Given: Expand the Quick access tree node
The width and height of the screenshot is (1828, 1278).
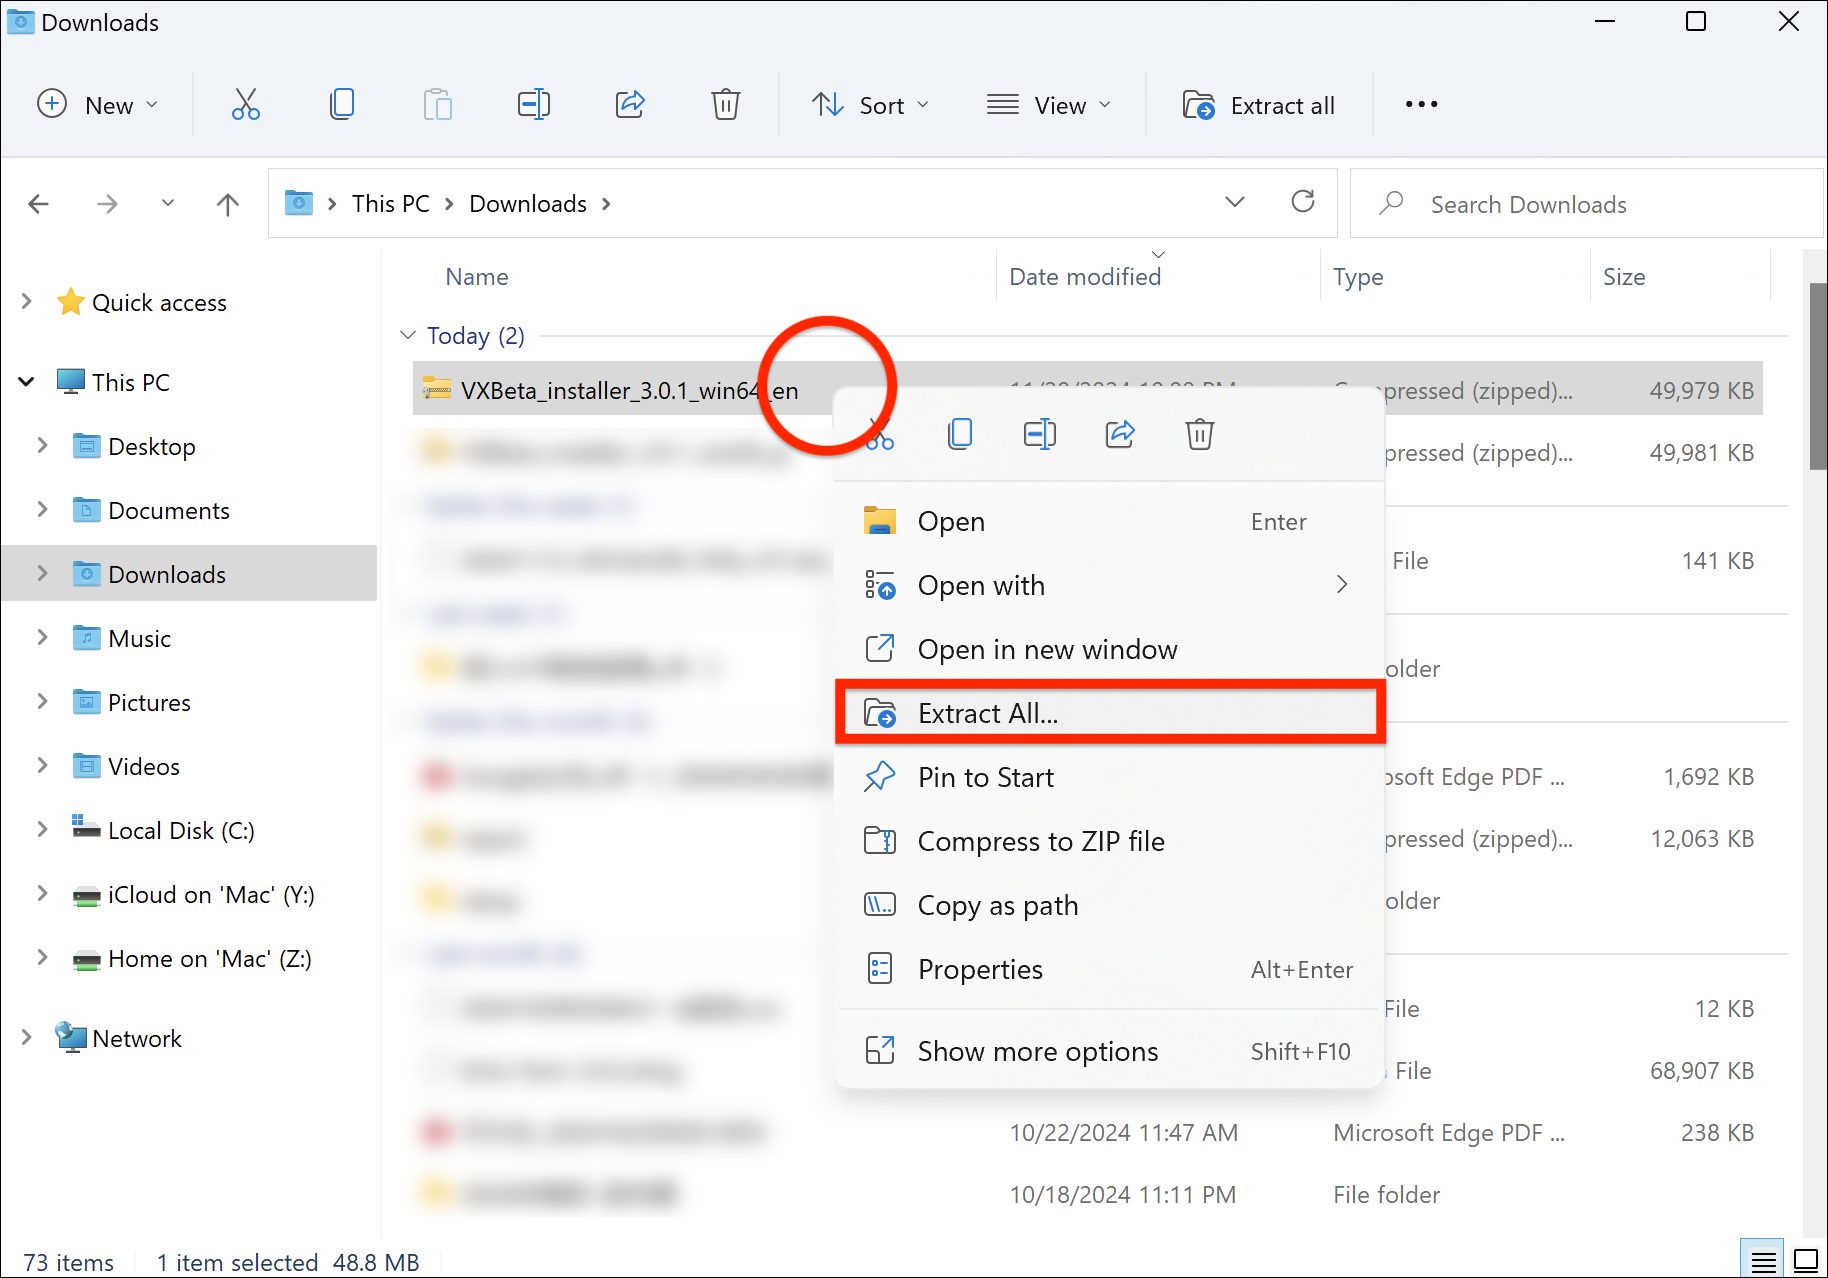Looking at the screenshot, I should 27,302.
